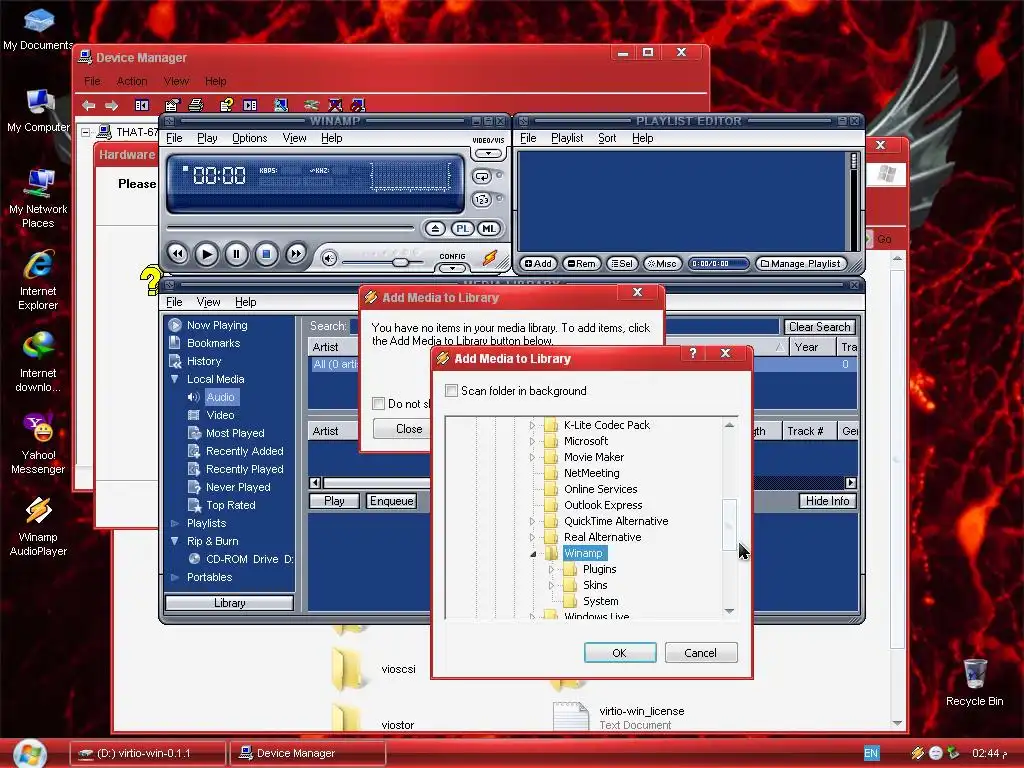Click OK in Add Media dialog
Screen dimensions: 1024x768
pos(619,652)
